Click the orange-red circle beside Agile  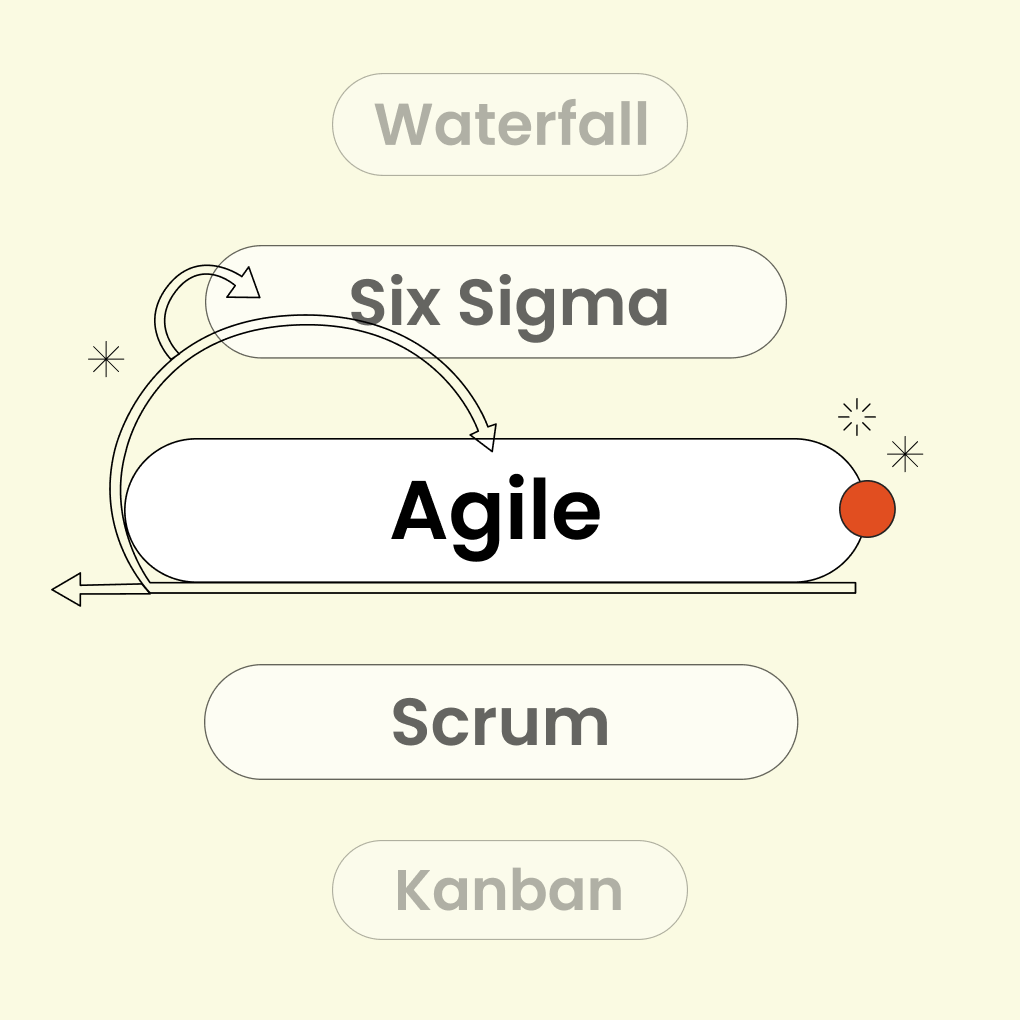[867, 509]
